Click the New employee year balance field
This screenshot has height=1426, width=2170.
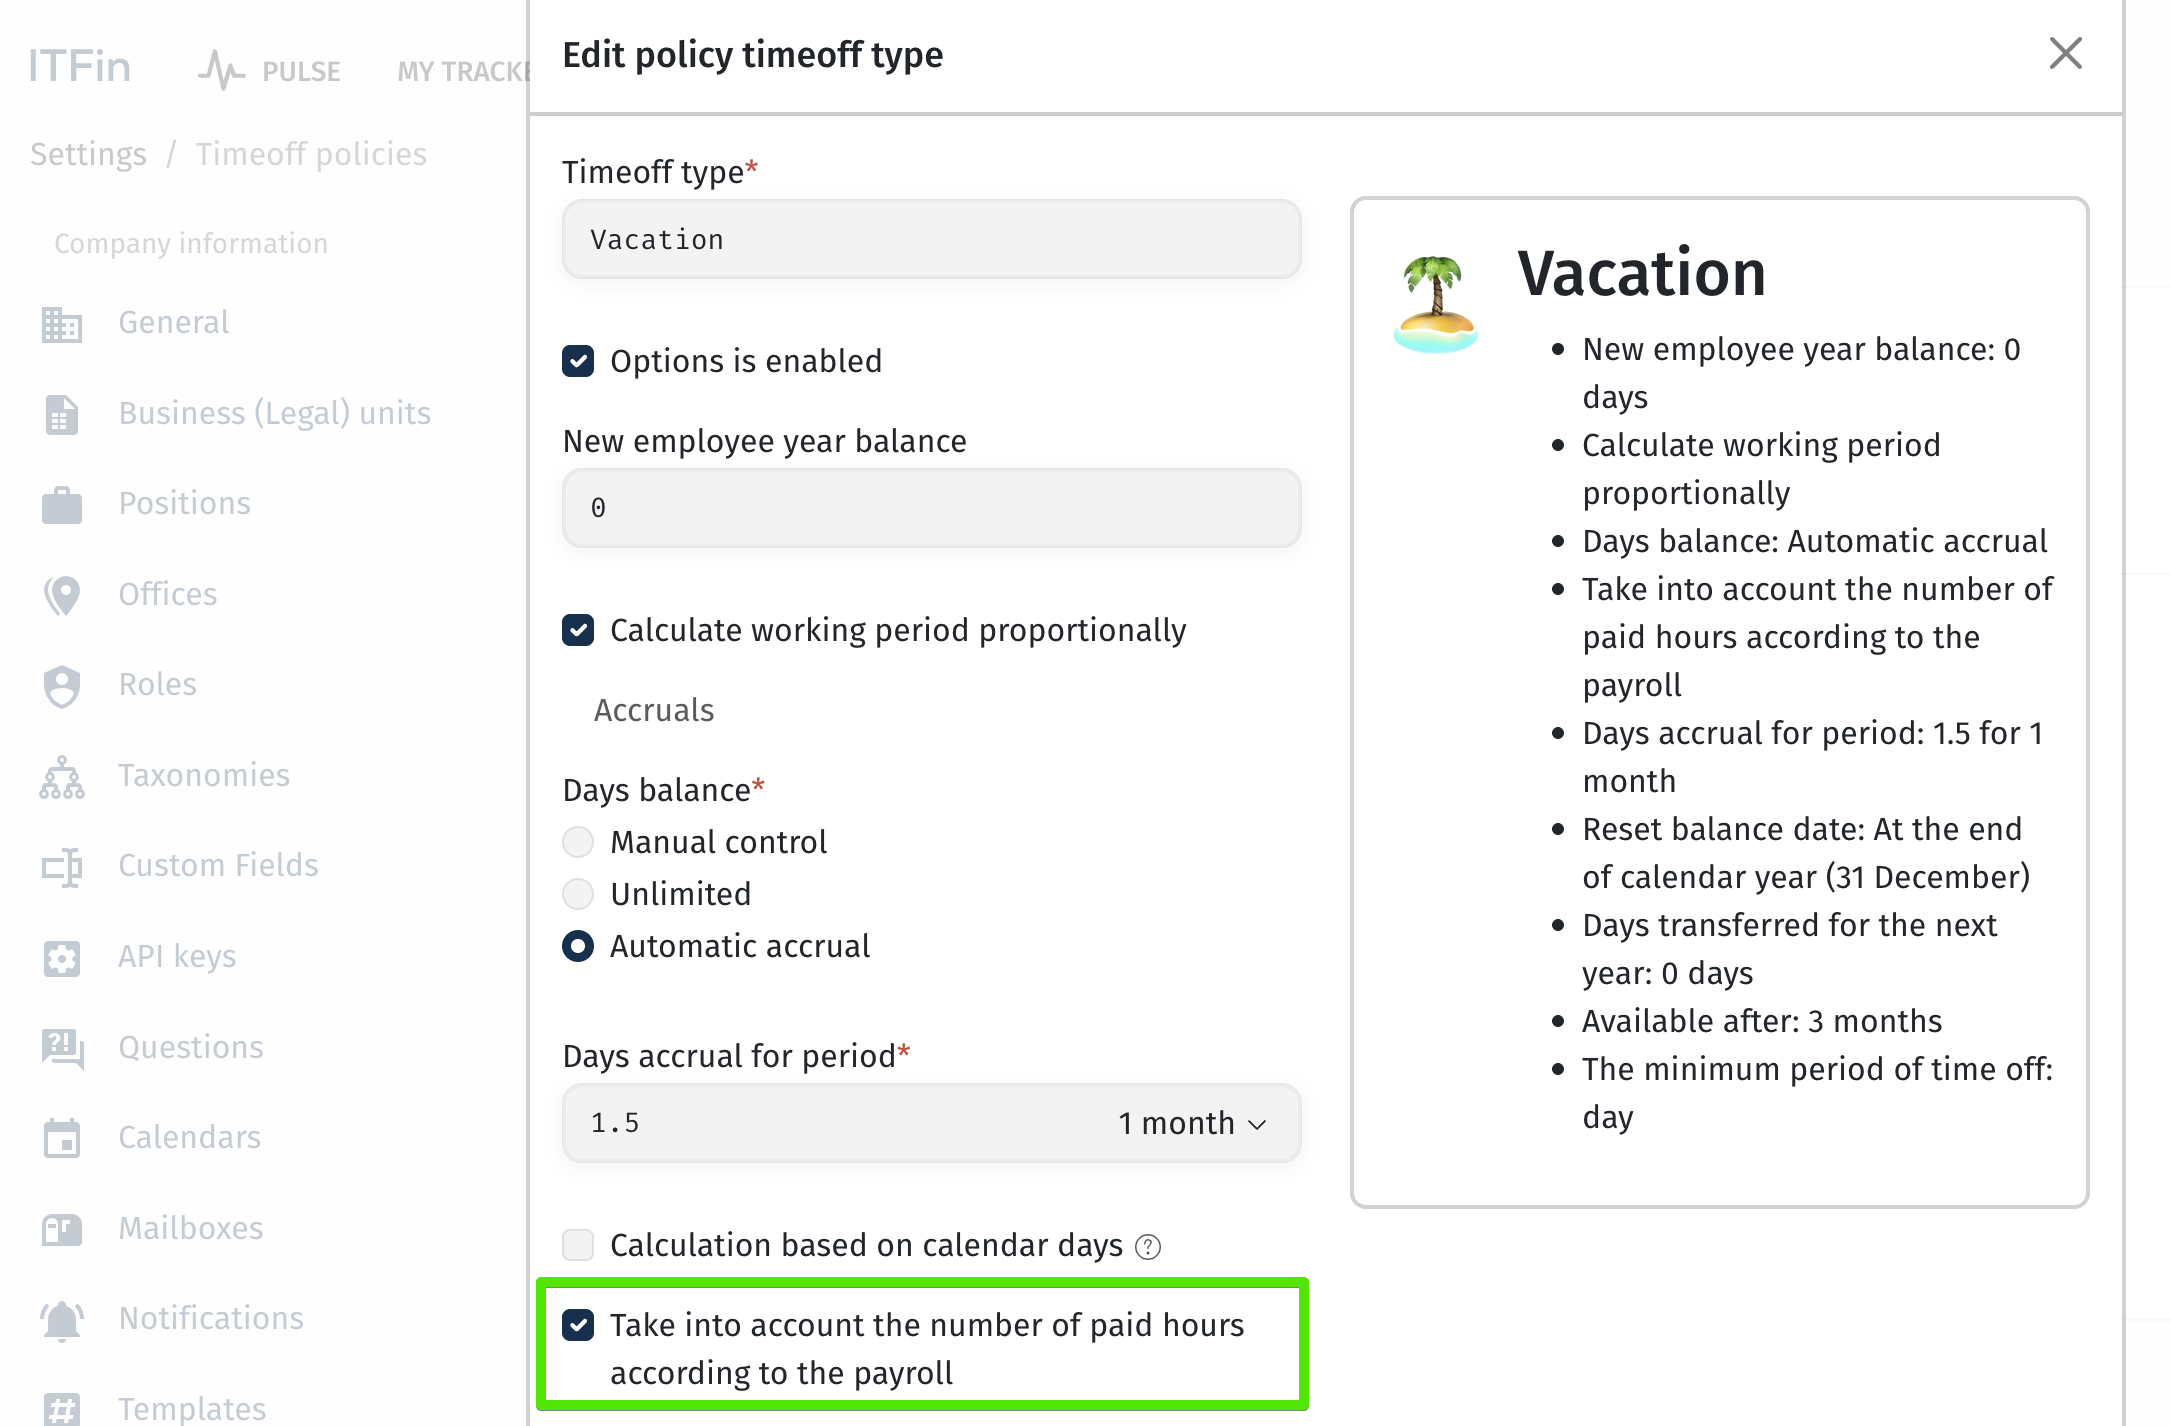(932, 508)
